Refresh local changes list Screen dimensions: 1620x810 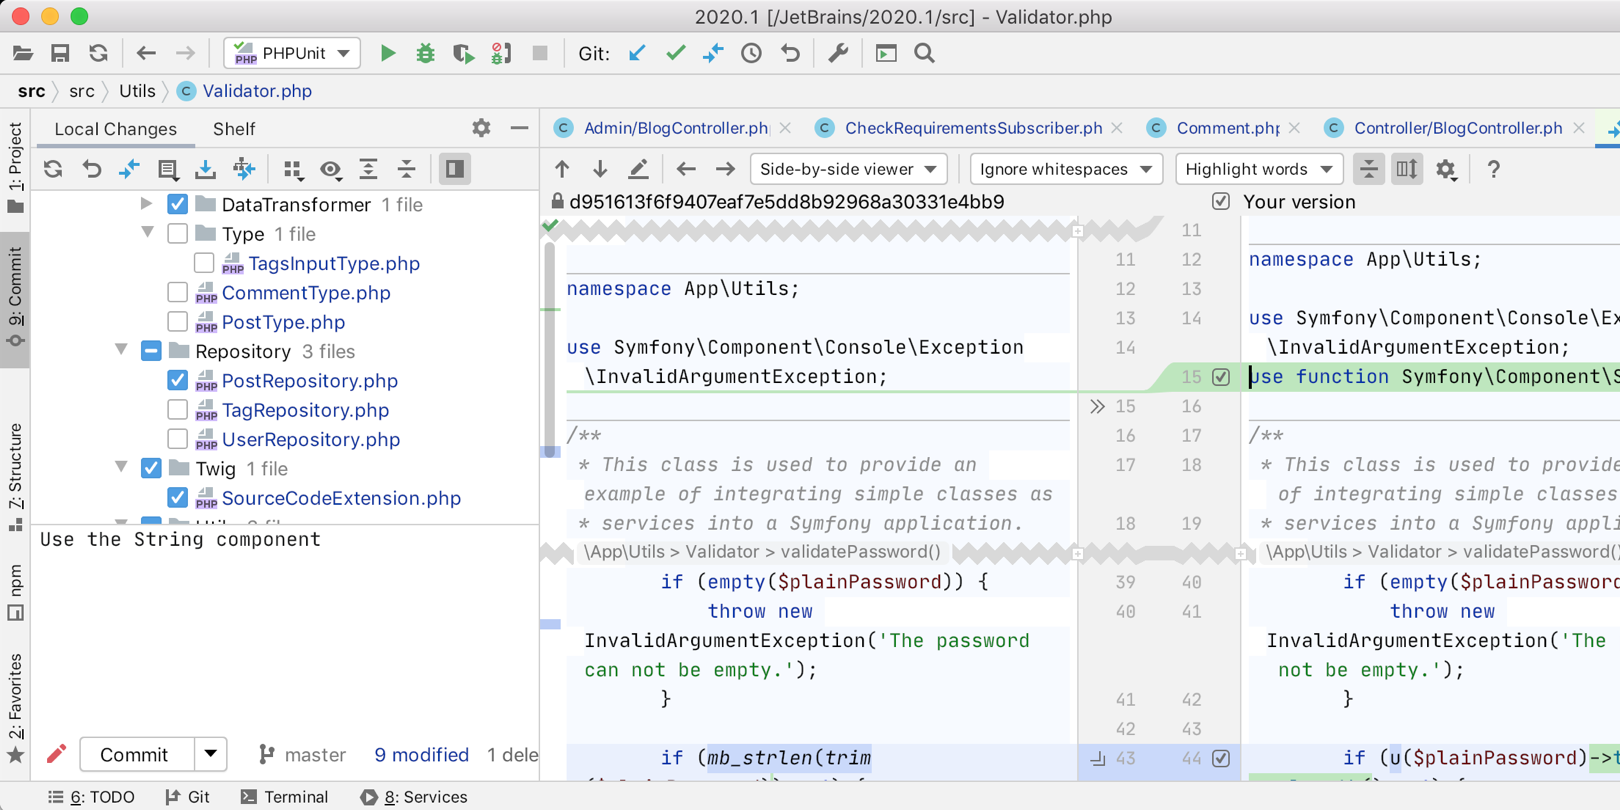click(x=53, y=169)
